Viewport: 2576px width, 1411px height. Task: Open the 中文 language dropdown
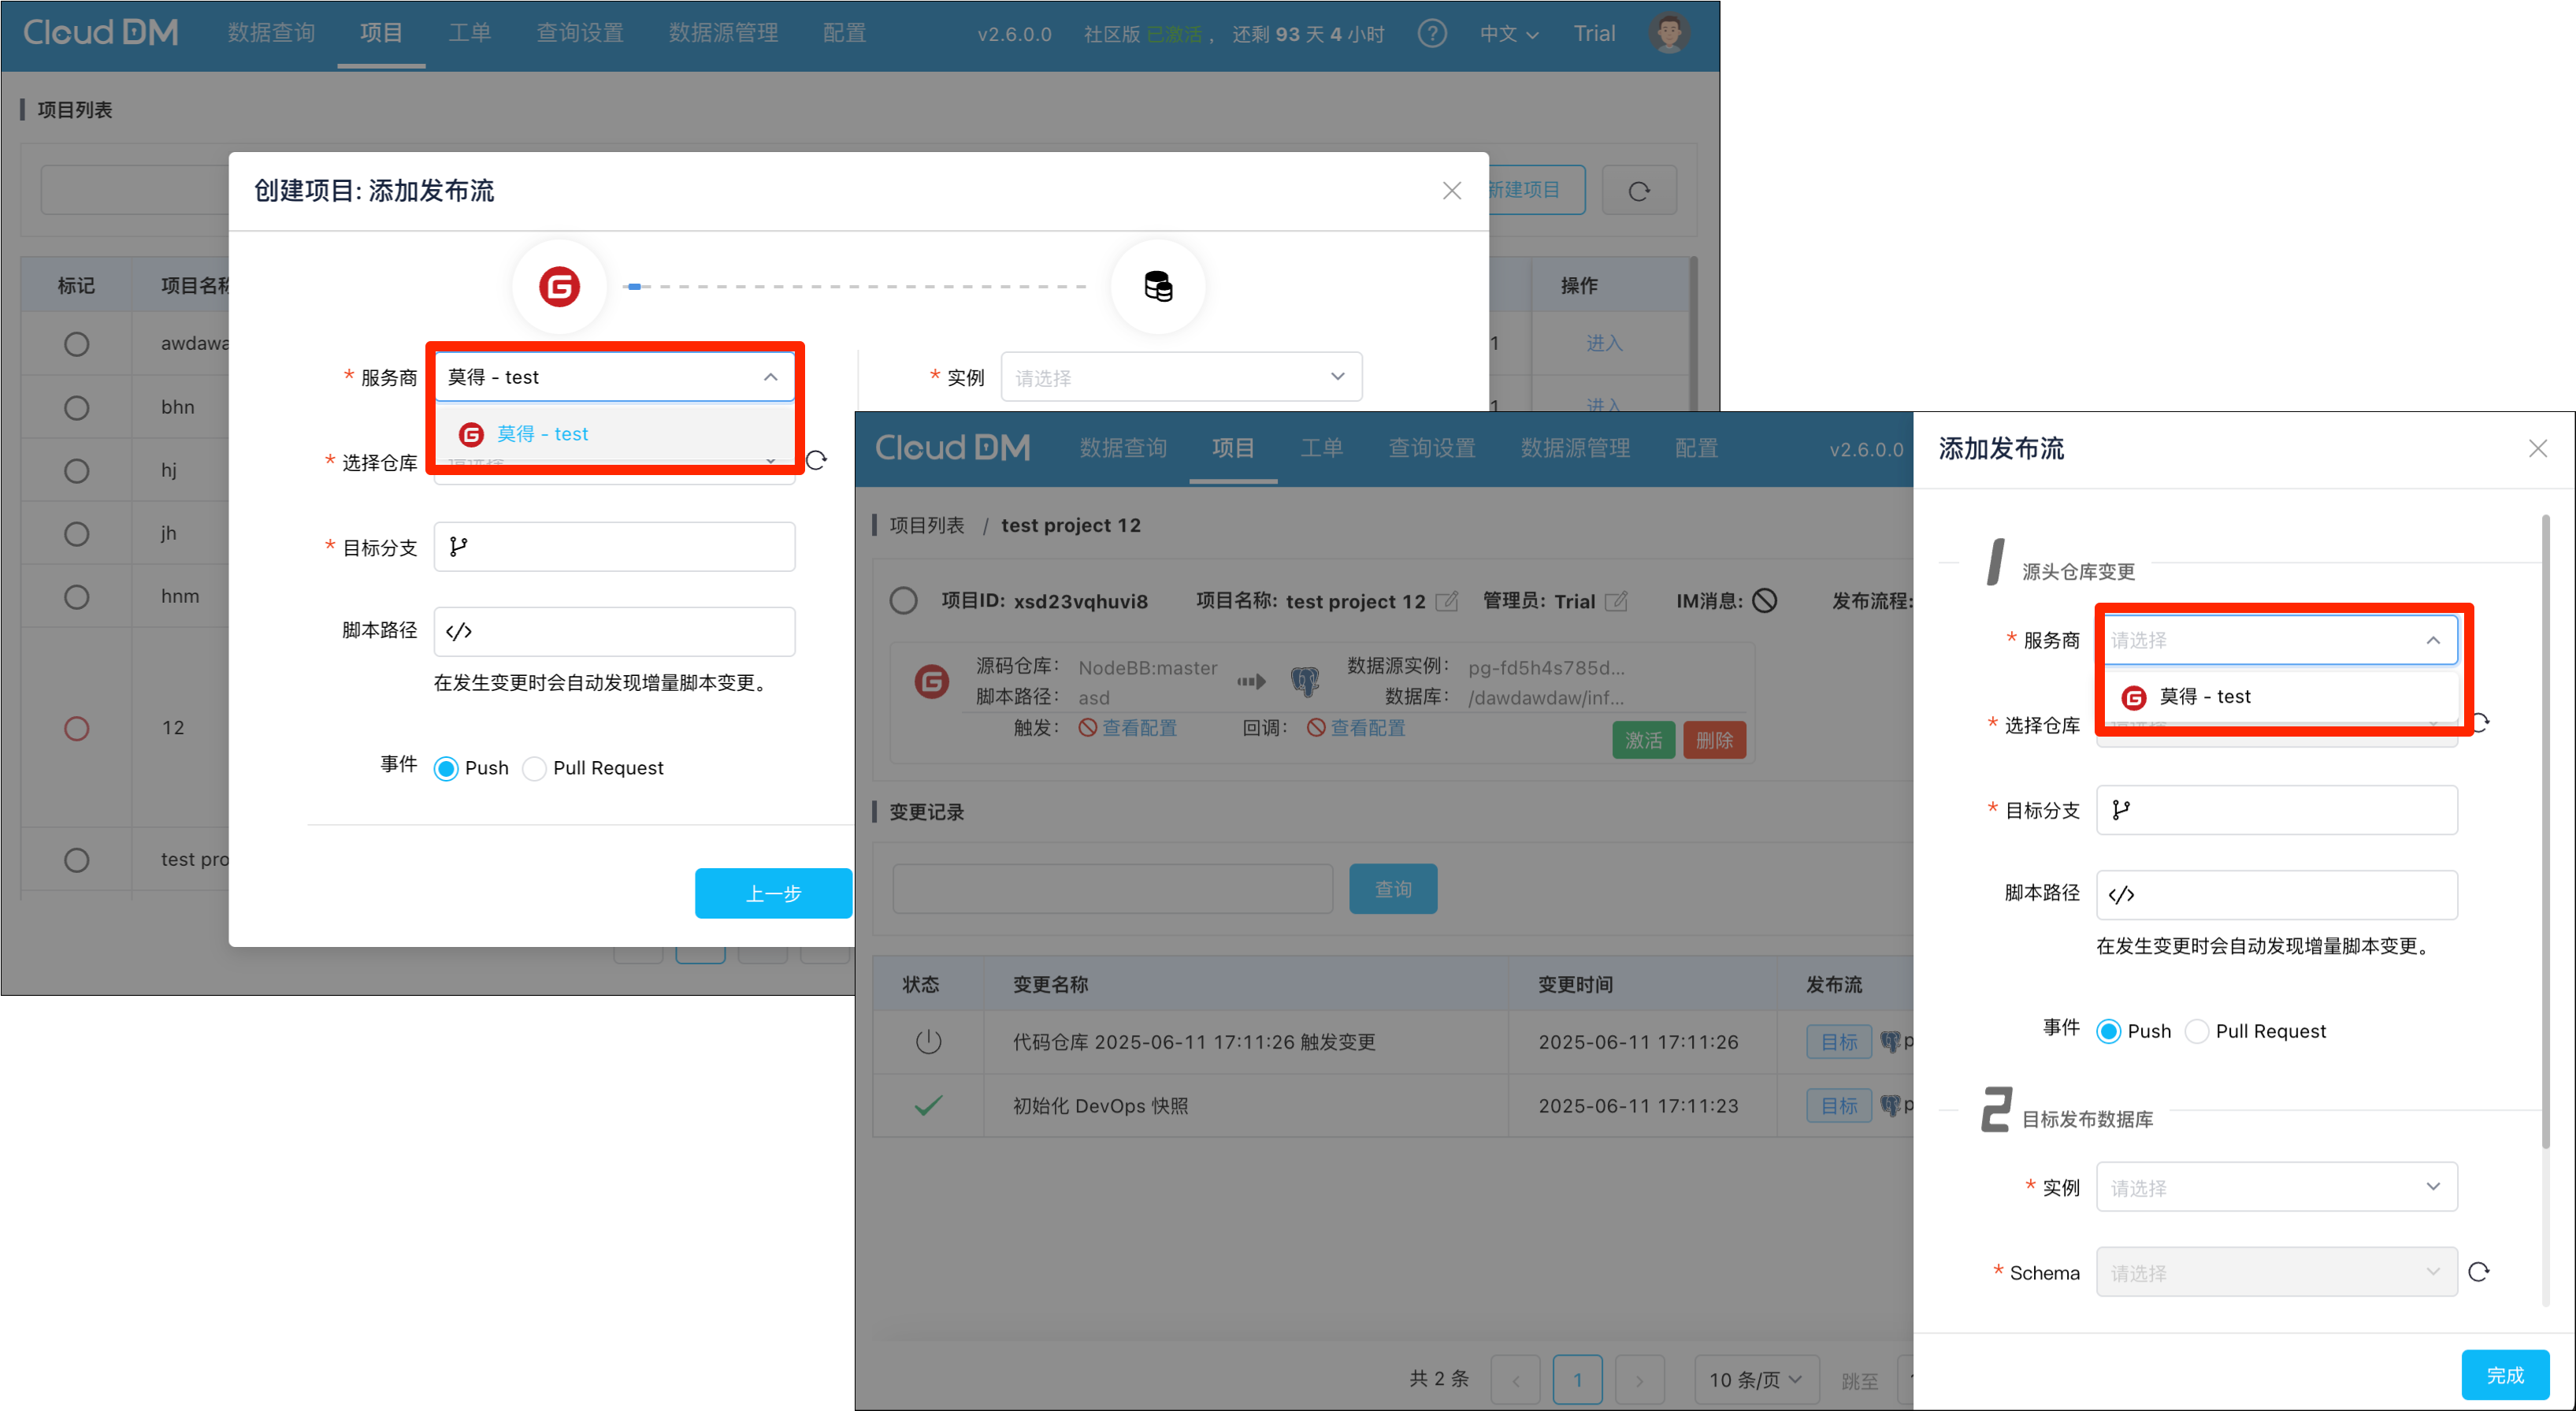coord(1508,34)
